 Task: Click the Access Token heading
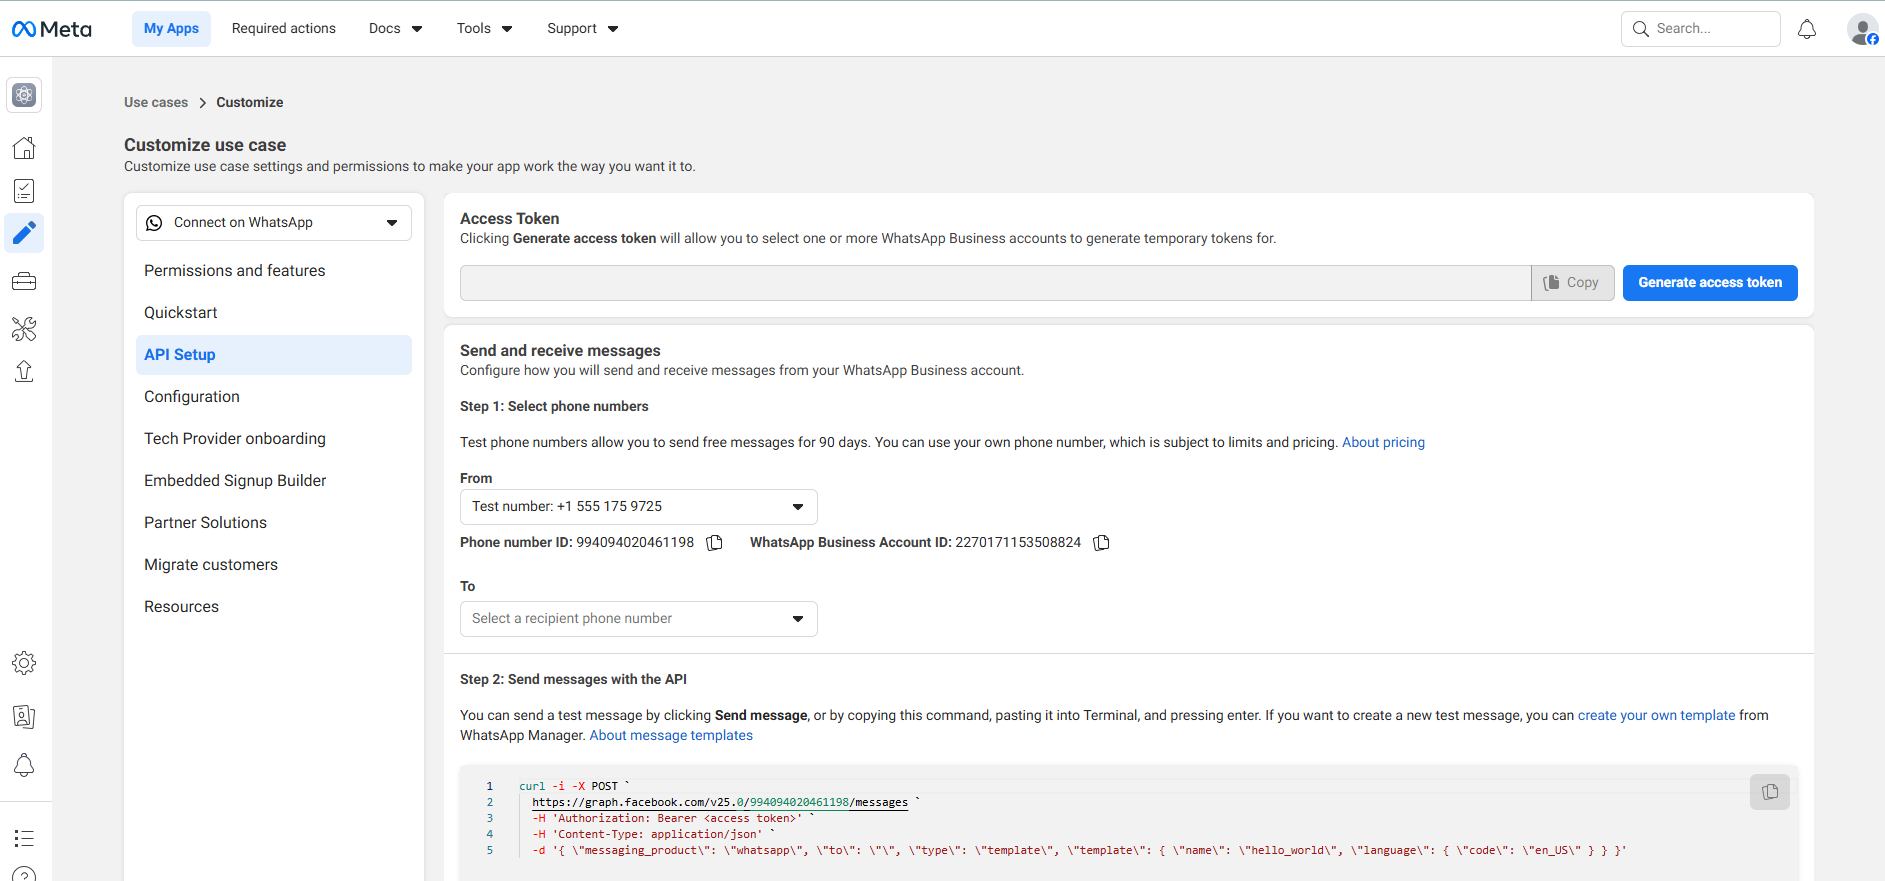509,218
